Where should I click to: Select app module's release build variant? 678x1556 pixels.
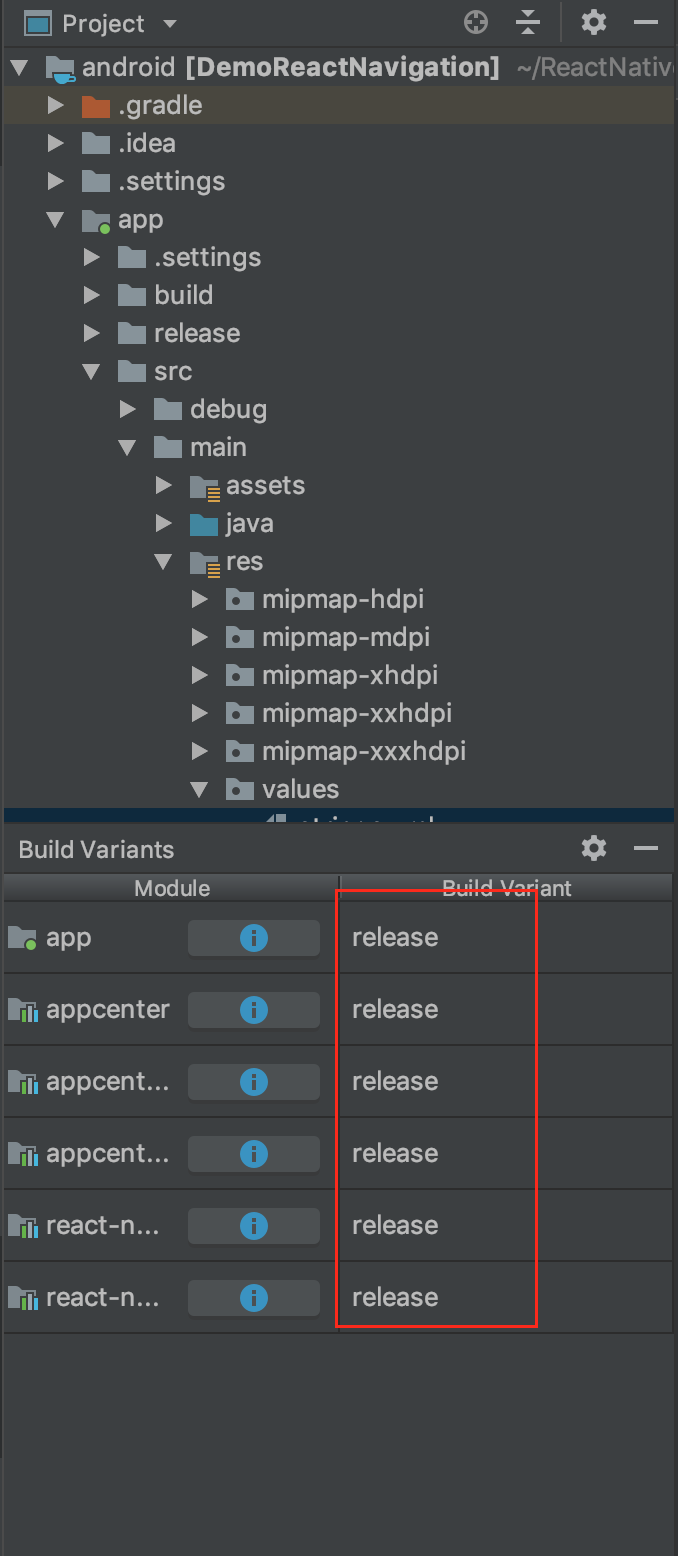point(395,938)
